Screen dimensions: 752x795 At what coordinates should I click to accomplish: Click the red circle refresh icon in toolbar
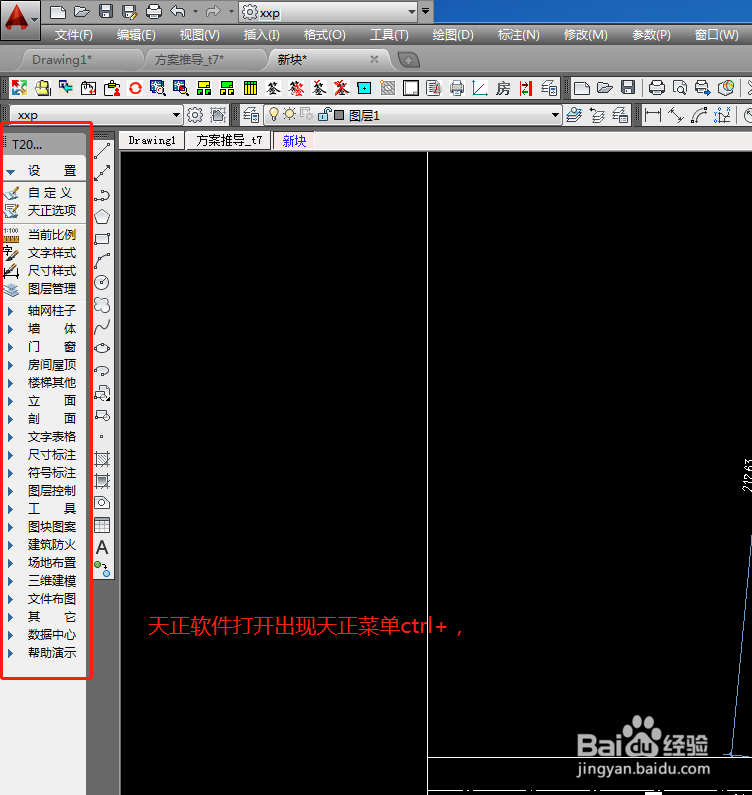coord(135,88)
